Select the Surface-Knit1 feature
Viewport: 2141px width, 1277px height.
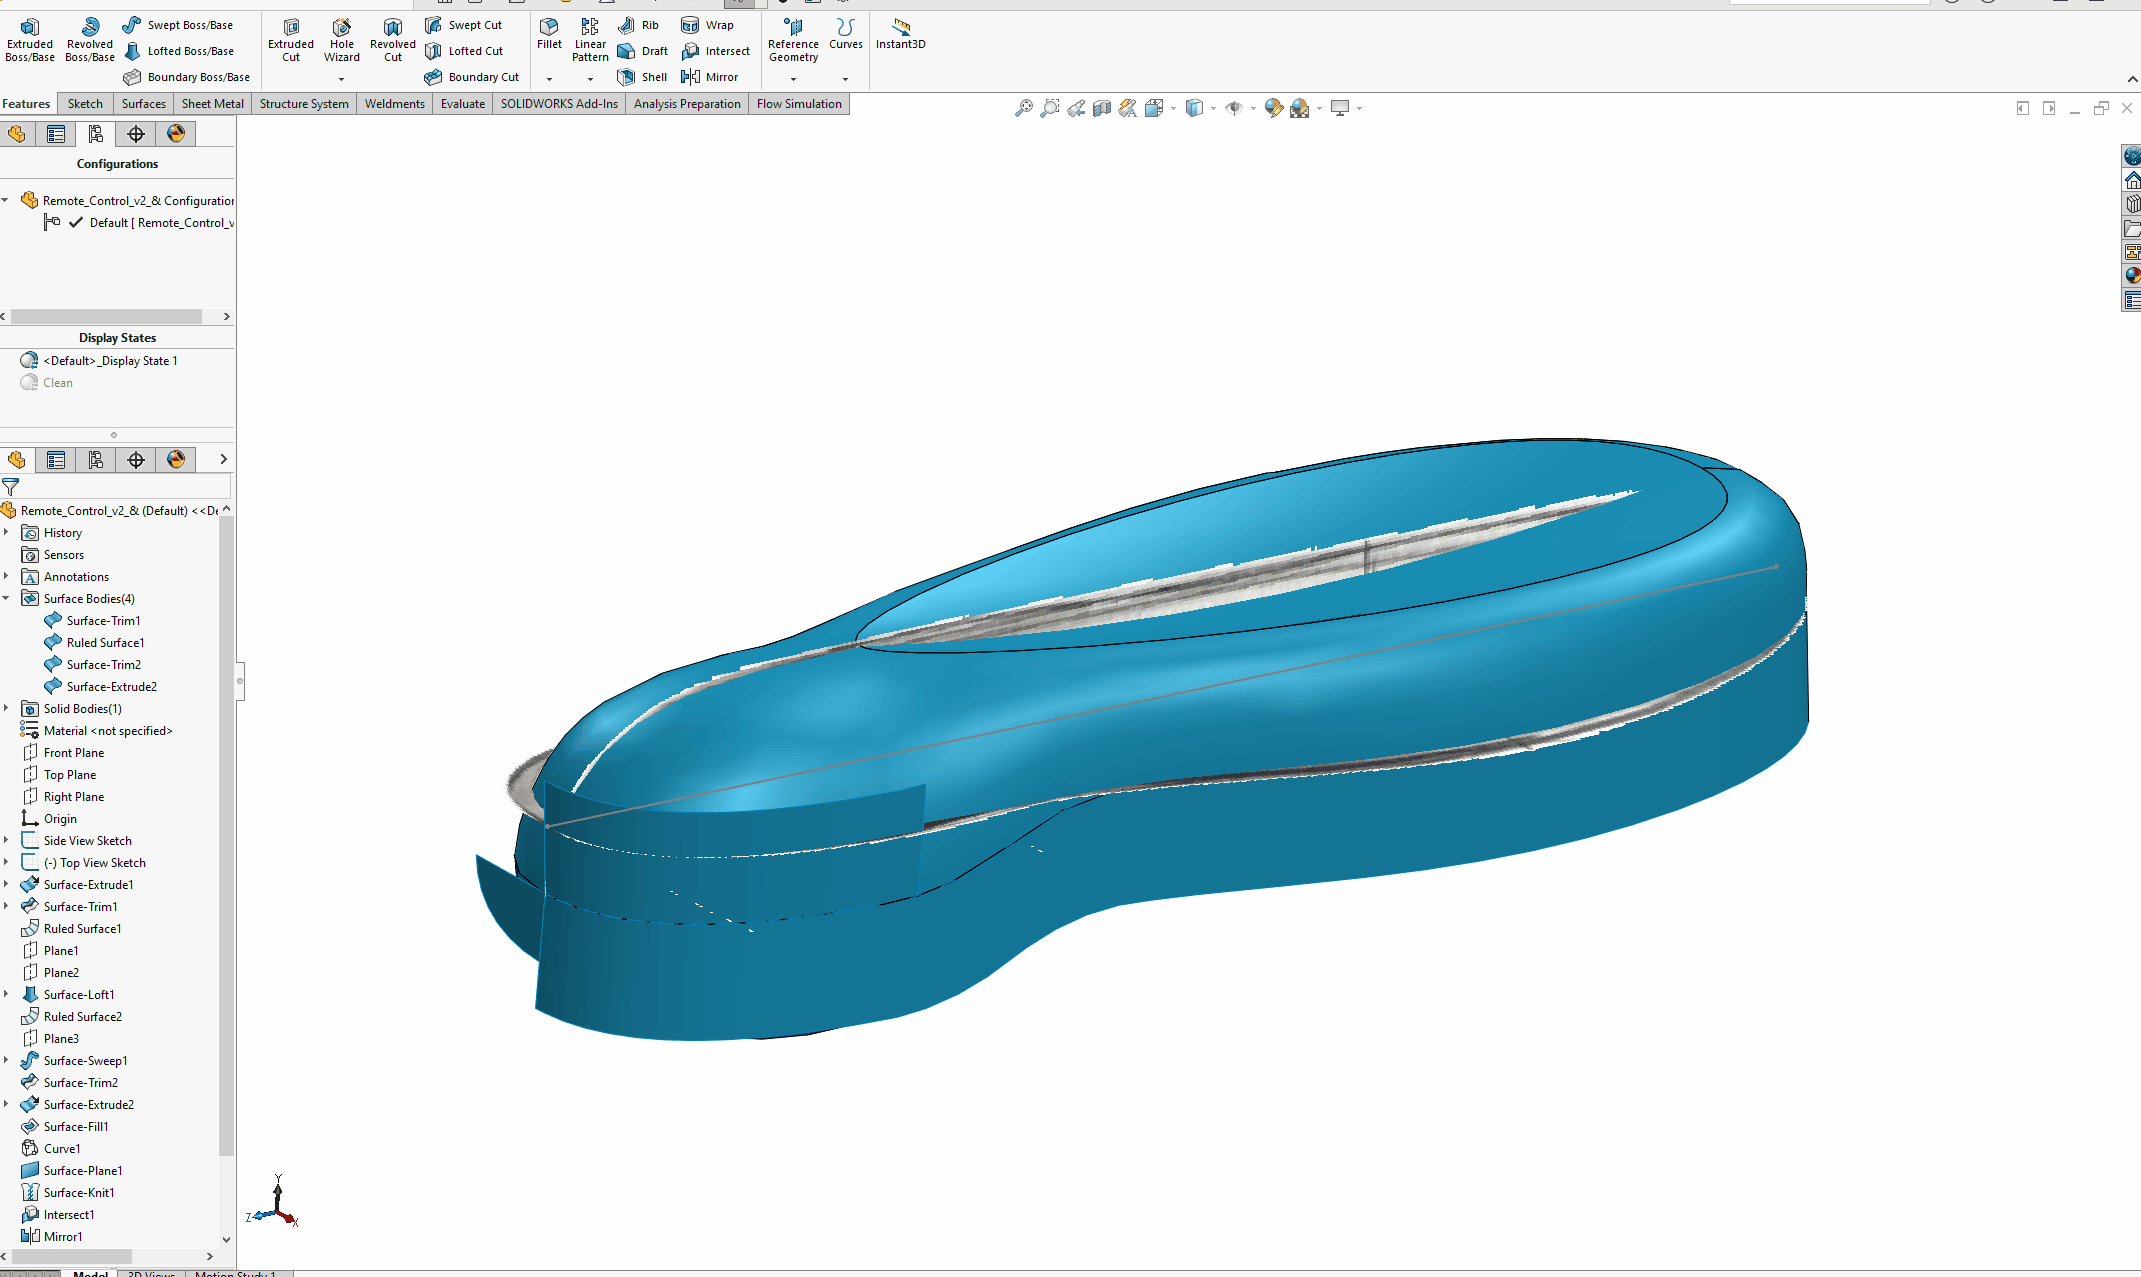tap(79, 1193)
